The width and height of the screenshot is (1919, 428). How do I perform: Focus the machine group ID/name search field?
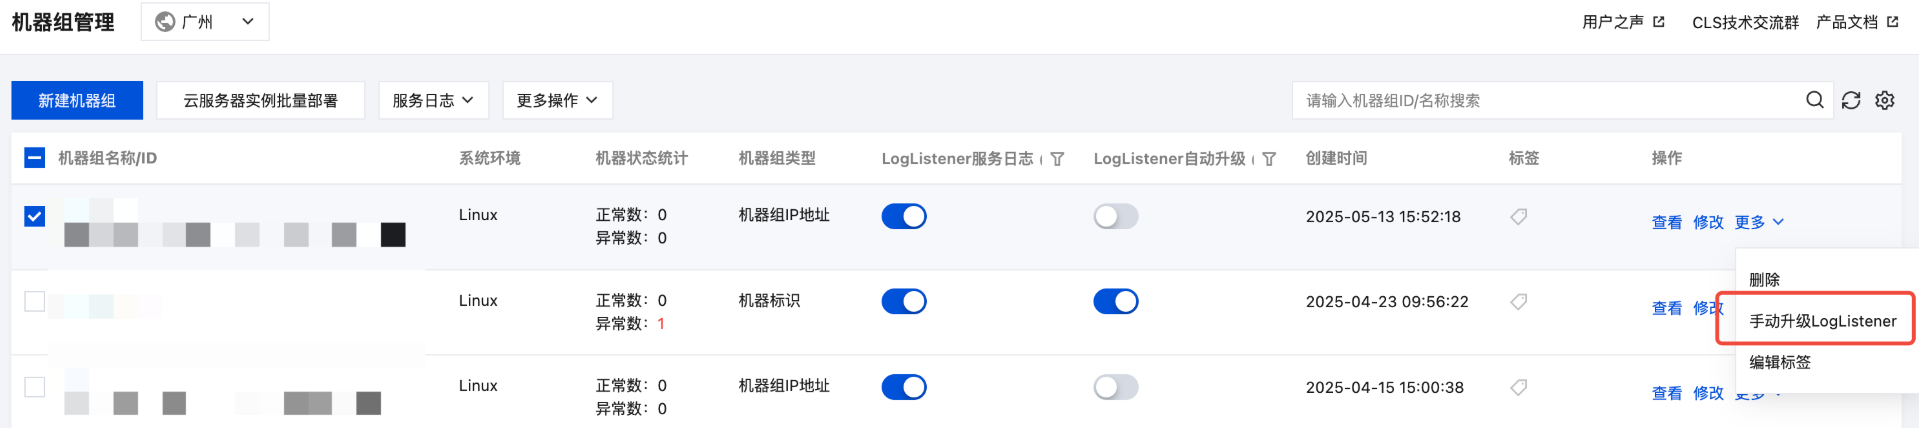1548,100
